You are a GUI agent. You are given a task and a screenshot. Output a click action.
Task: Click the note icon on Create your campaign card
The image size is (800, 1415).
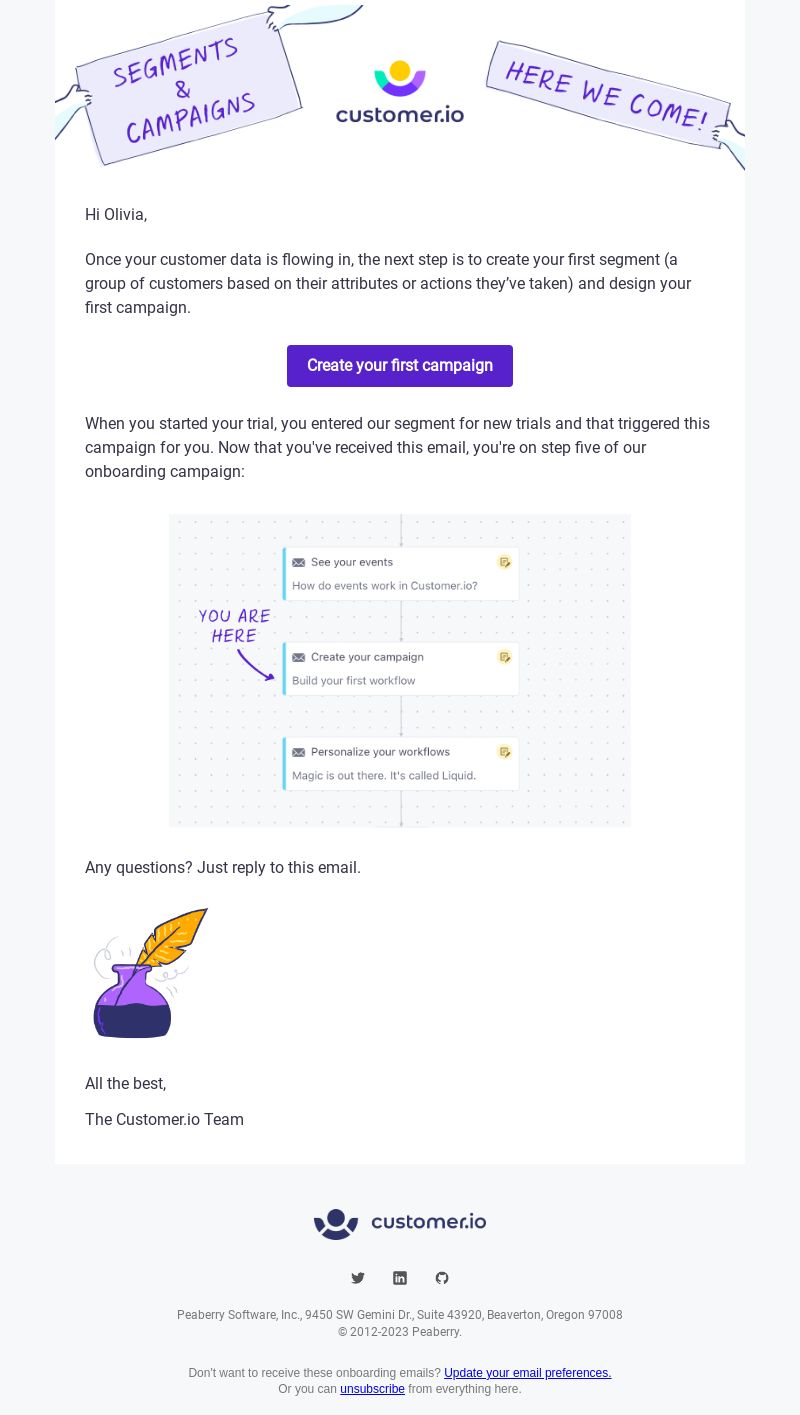point(505,657)
